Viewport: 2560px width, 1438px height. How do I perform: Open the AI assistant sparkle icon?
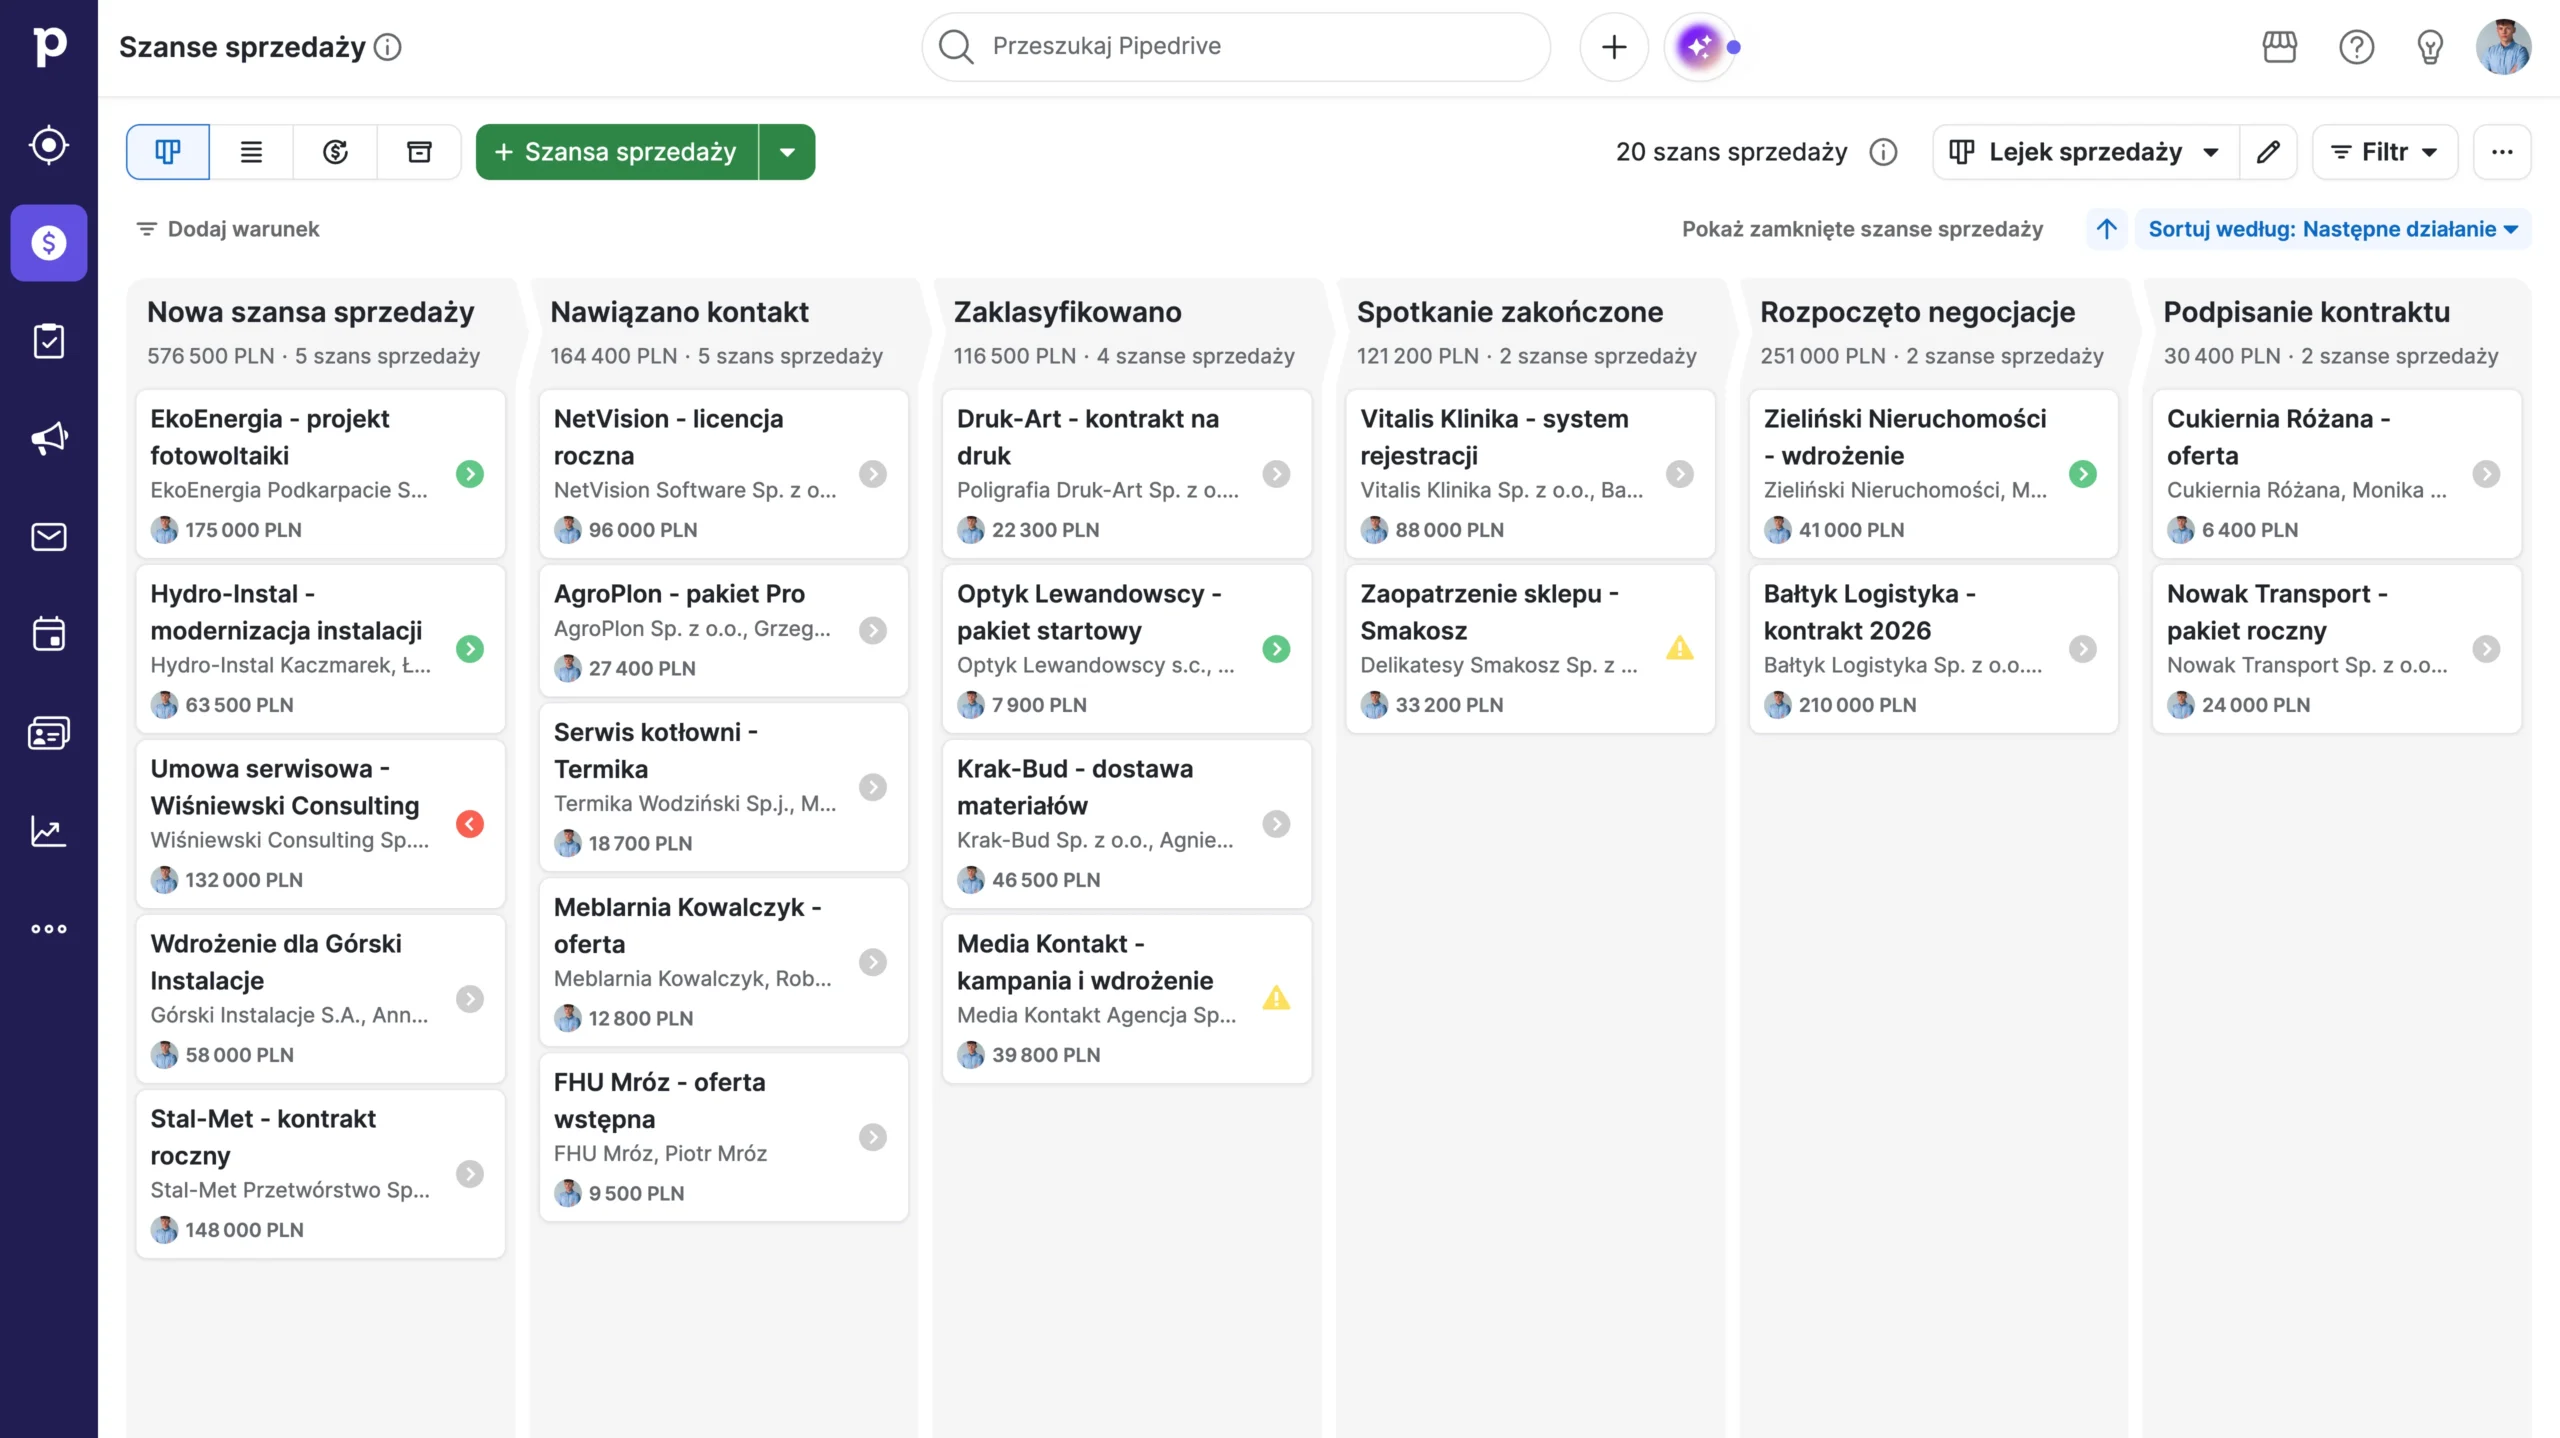1699,47
